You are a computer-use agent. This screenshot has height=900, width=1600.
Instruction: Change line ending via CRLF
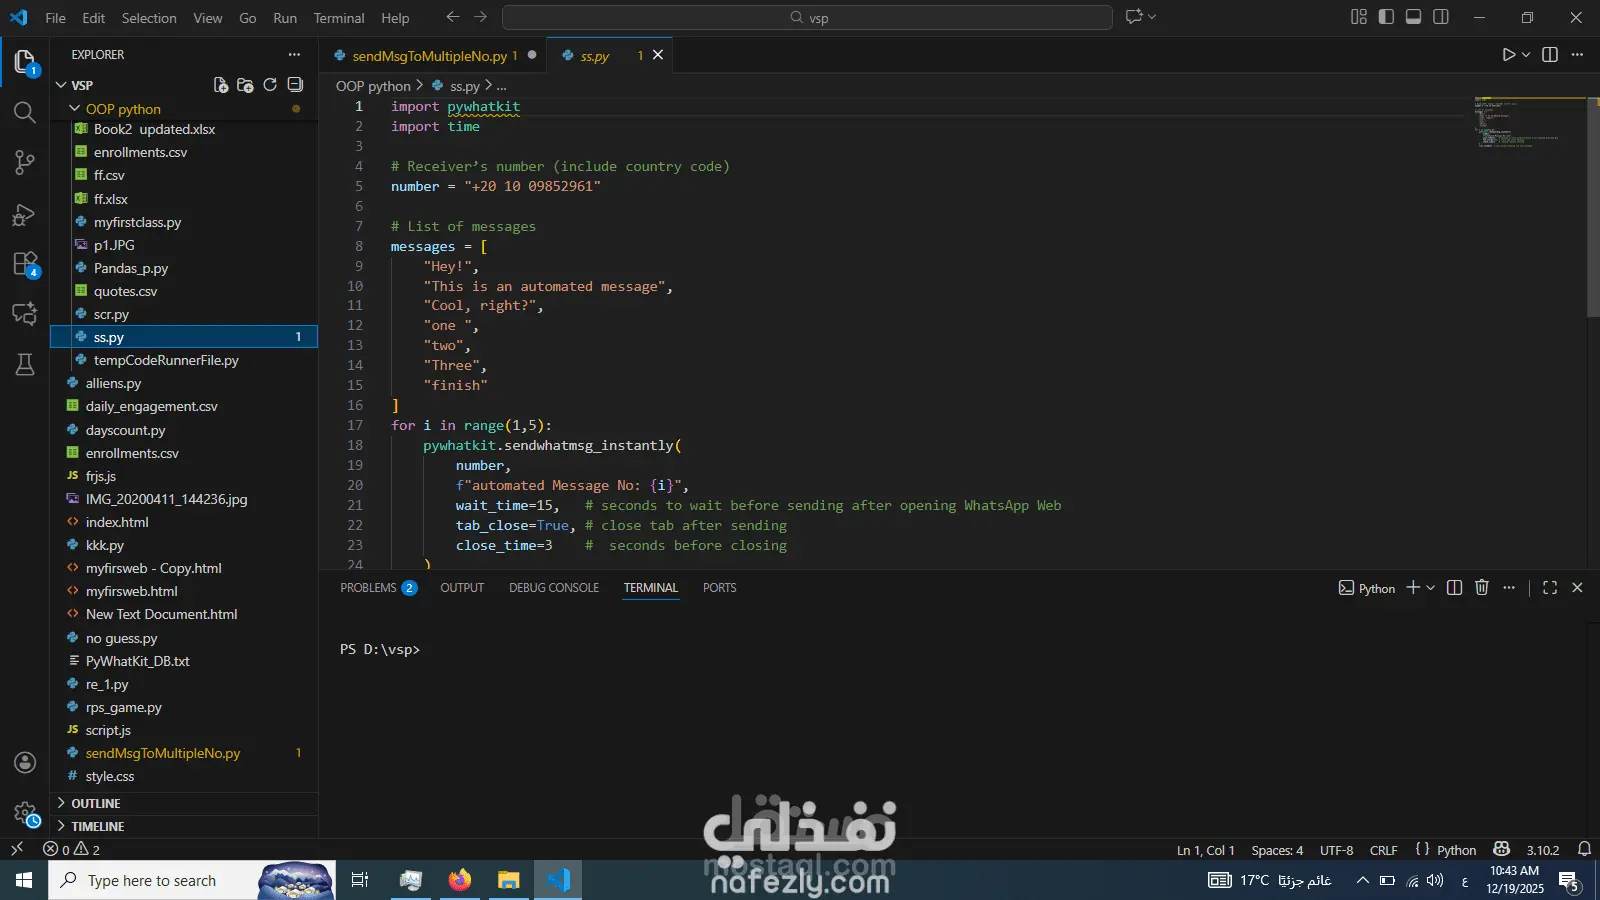1383,850
